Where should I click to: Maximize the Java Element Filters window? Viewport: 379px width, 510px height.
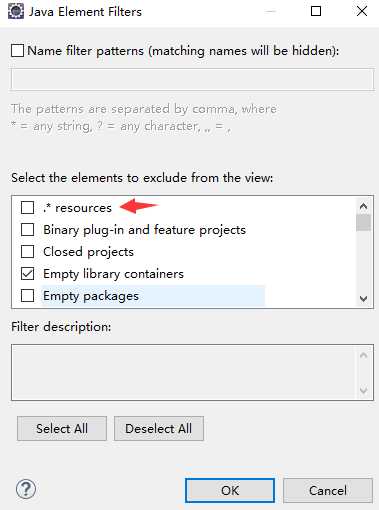[316, 12]
